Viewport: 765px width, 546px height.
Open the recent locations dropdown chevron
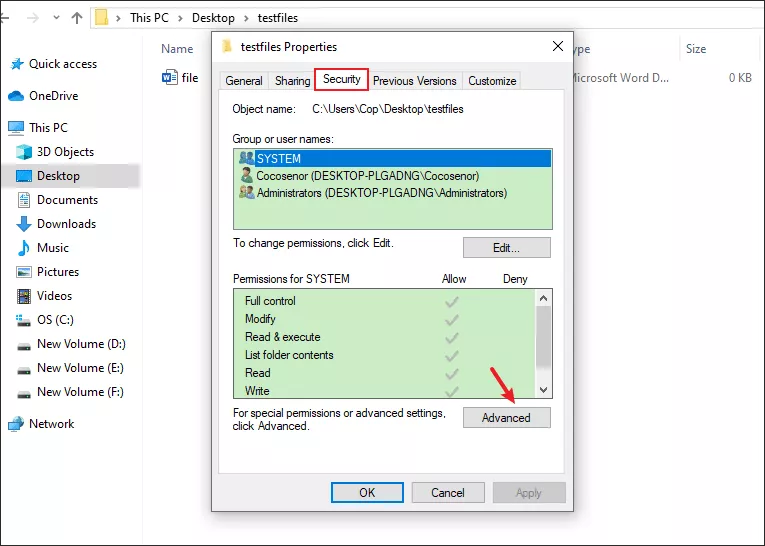[56, 18]
